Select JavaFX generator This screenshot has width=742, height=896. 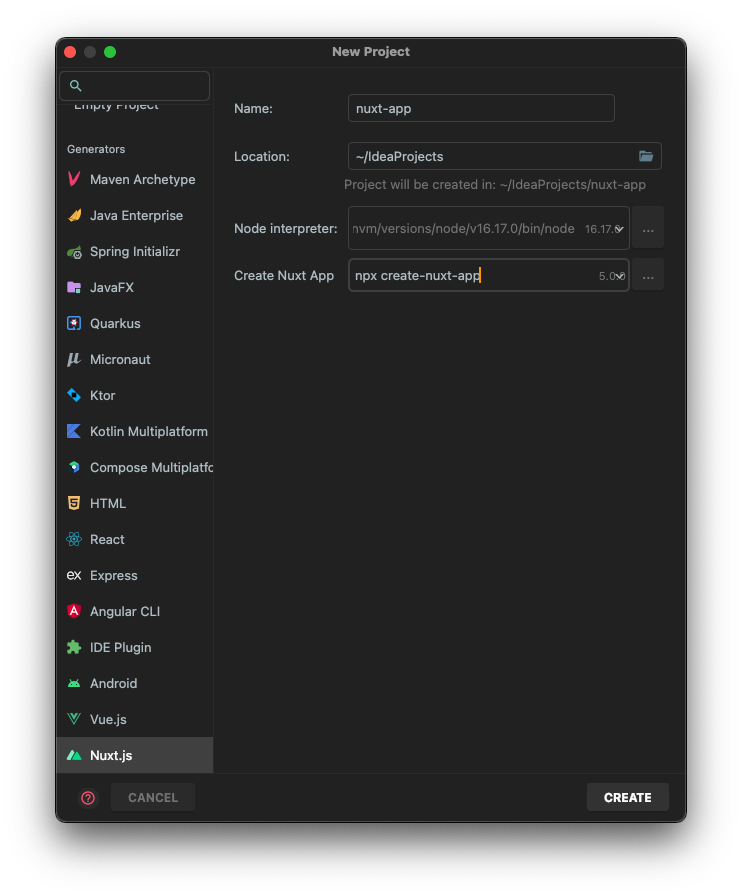click(x=135, y=287)
